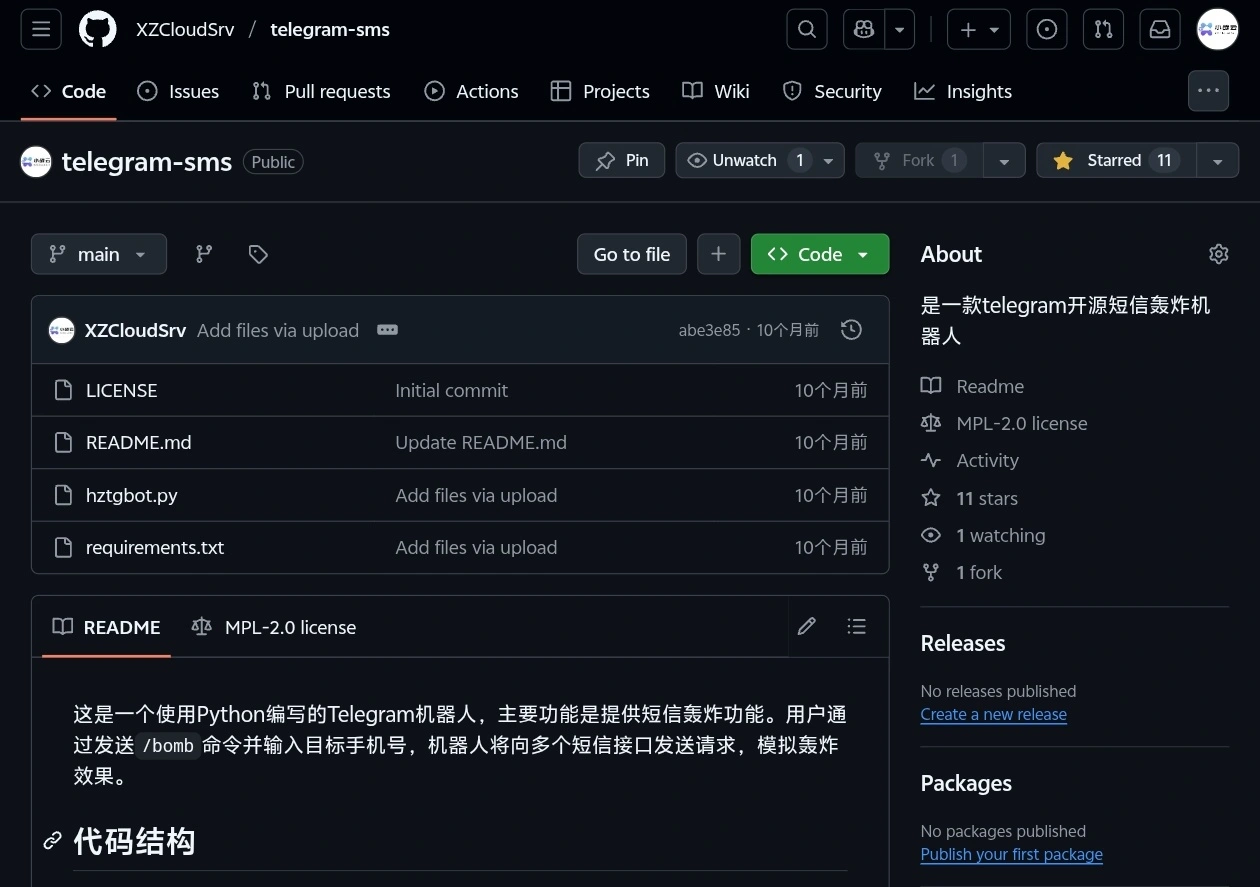The height and width of the screenshot is (887, 1260).
Task: Open your notifications inbox
Action: 1159,29
